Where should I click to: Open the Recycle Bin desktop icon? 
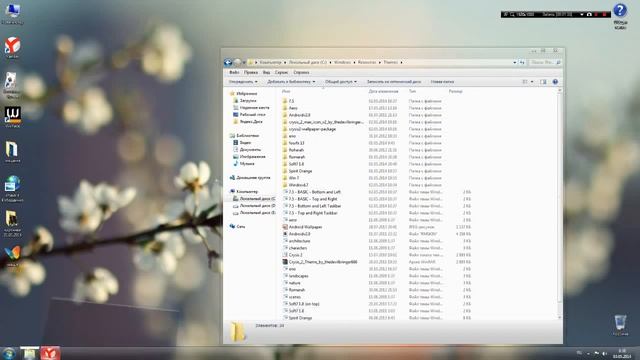point(620,324)
